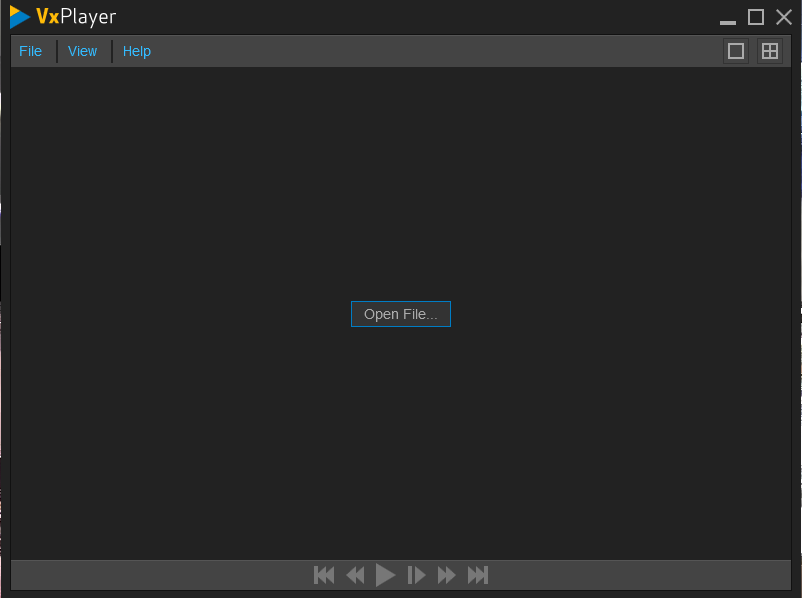
Task: Rewind the playback
Action: pos(355,575)
